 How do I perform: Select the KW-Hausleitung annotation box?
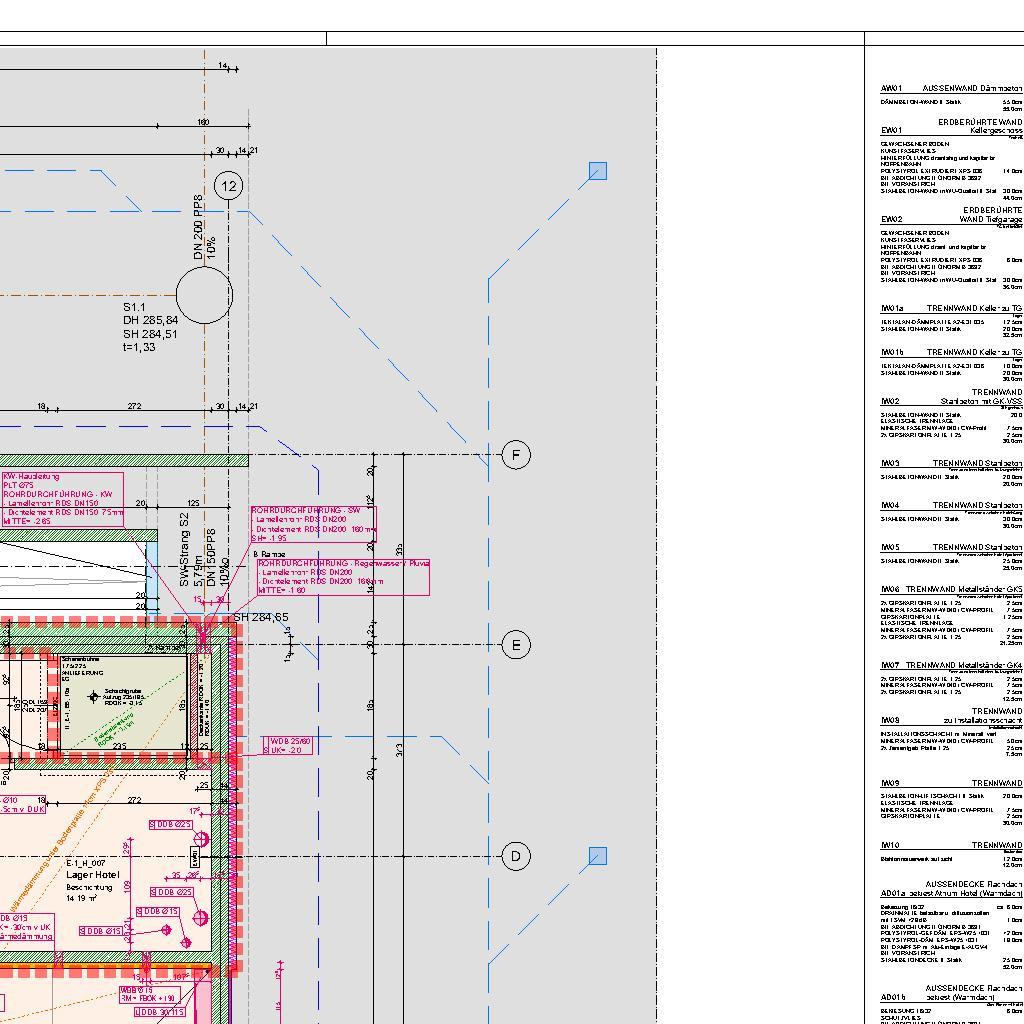pyautogui.click(x=62, y=499)
